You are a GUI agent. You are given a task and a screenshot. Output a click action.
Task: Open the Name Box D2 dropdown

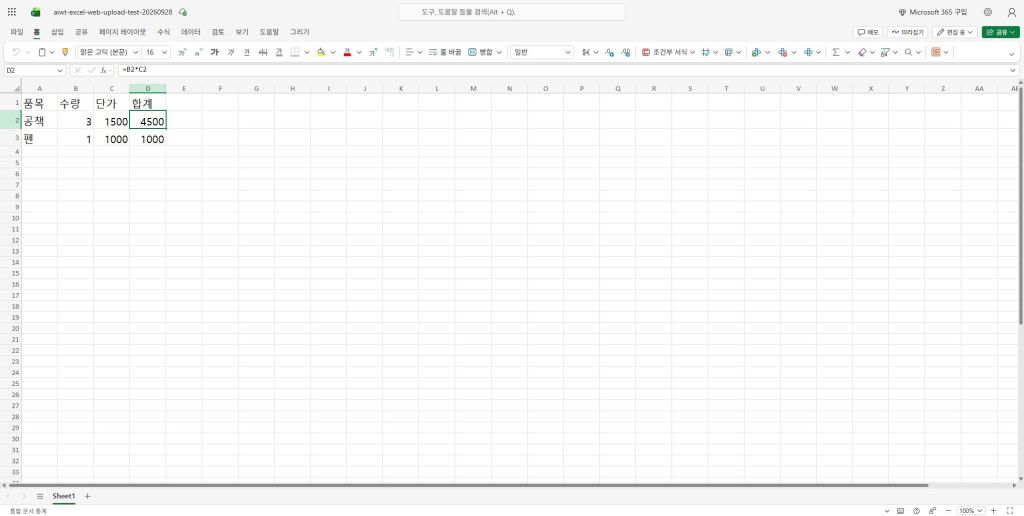[x=60, y=70]
